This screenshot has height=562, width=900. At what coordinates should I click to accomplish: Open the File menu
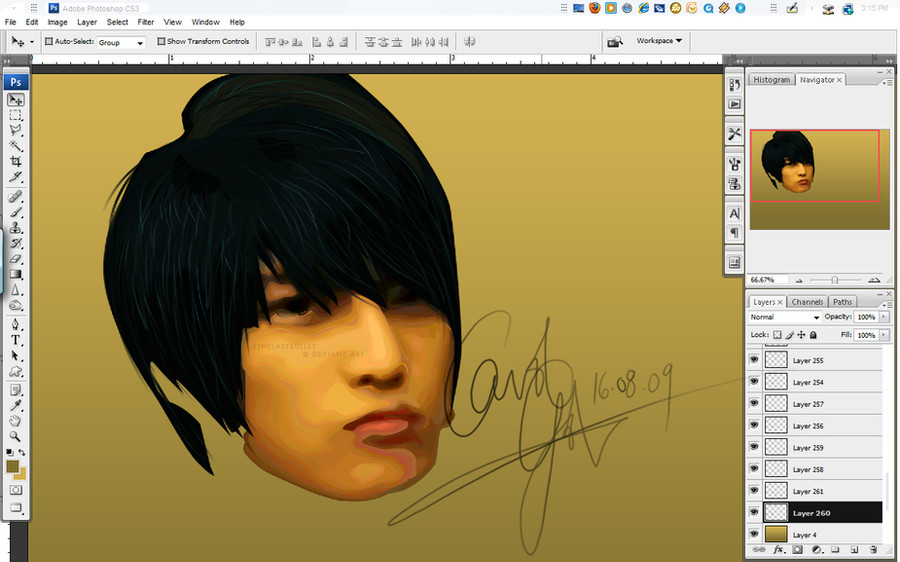click(x=10, y=22)
